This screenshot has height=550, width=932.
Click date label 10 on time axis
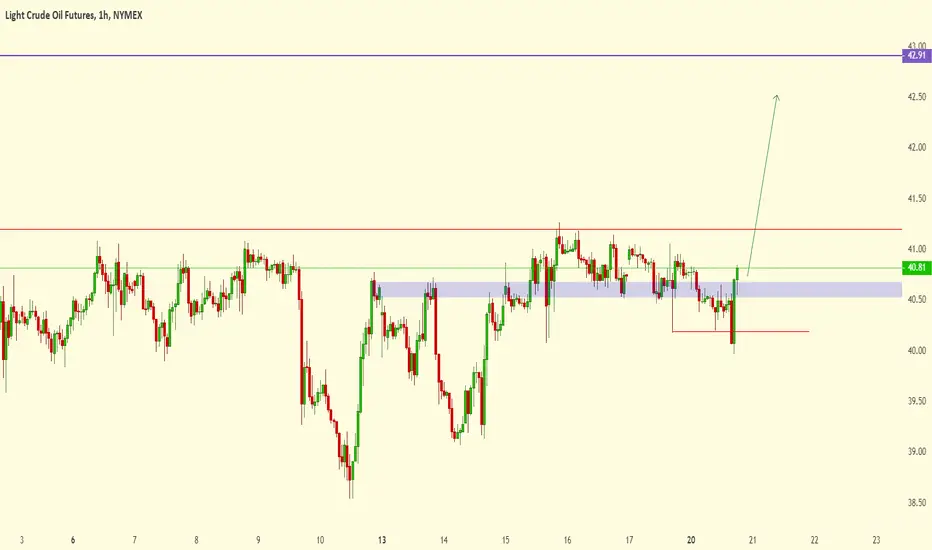pyautogui.click(x=320, y=540)
